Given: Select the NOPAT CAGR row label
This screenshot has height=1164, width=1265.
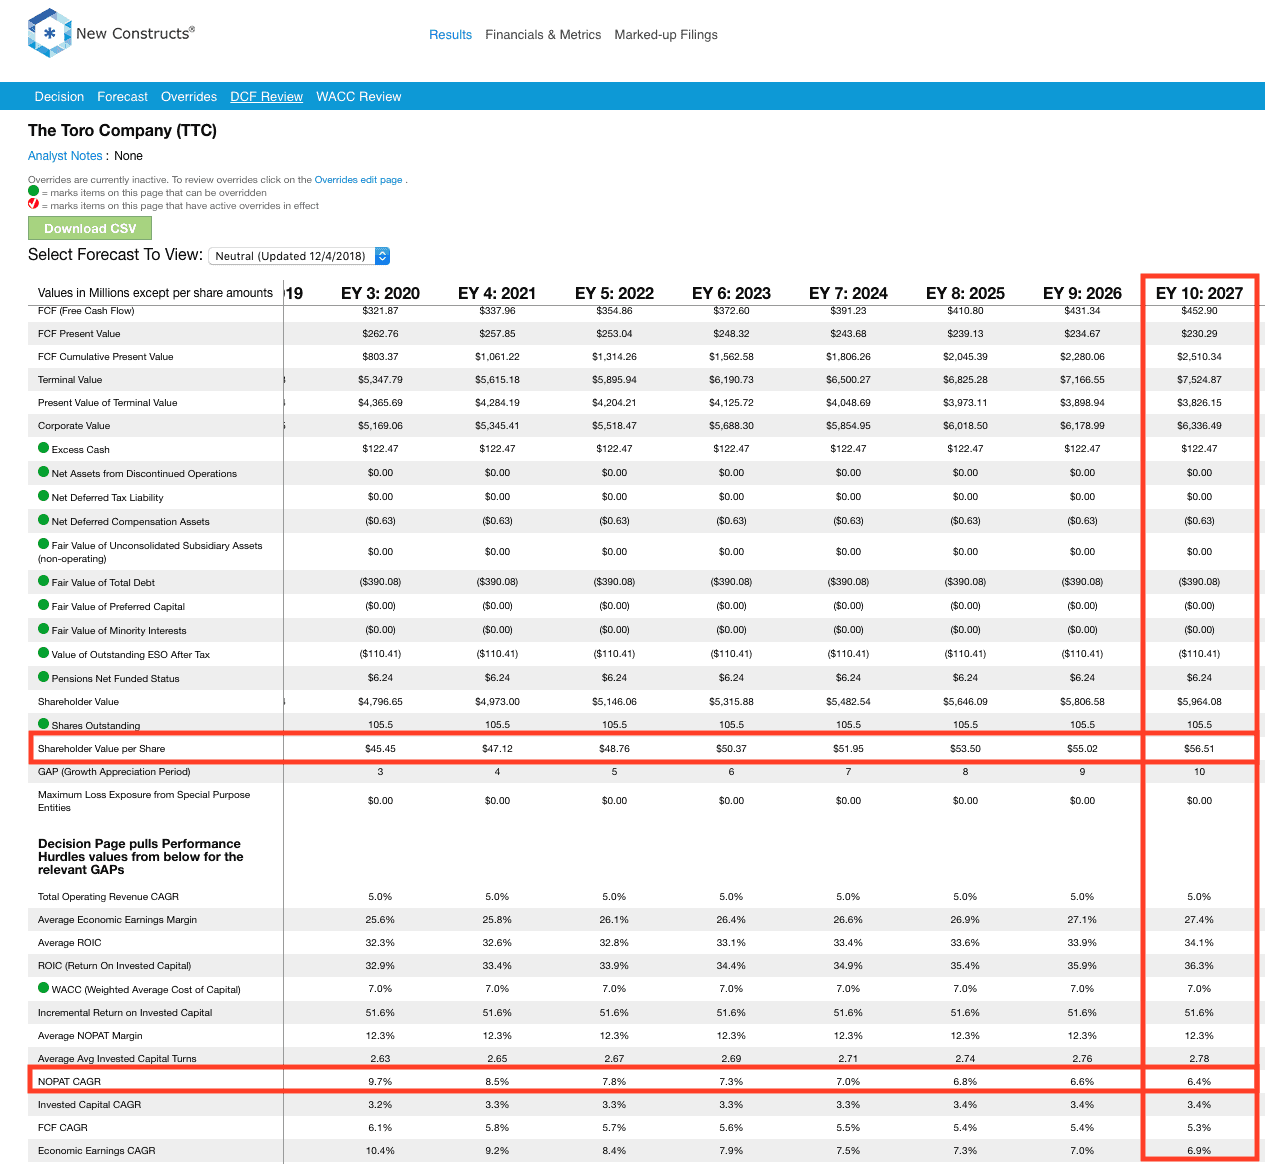Looking at the screenshot, I should (69, 1082).
